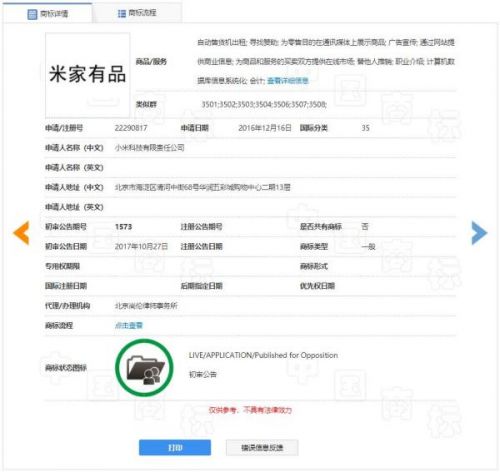
Task: Go to previous trademark with orange arrow
Action: point(21,233)
